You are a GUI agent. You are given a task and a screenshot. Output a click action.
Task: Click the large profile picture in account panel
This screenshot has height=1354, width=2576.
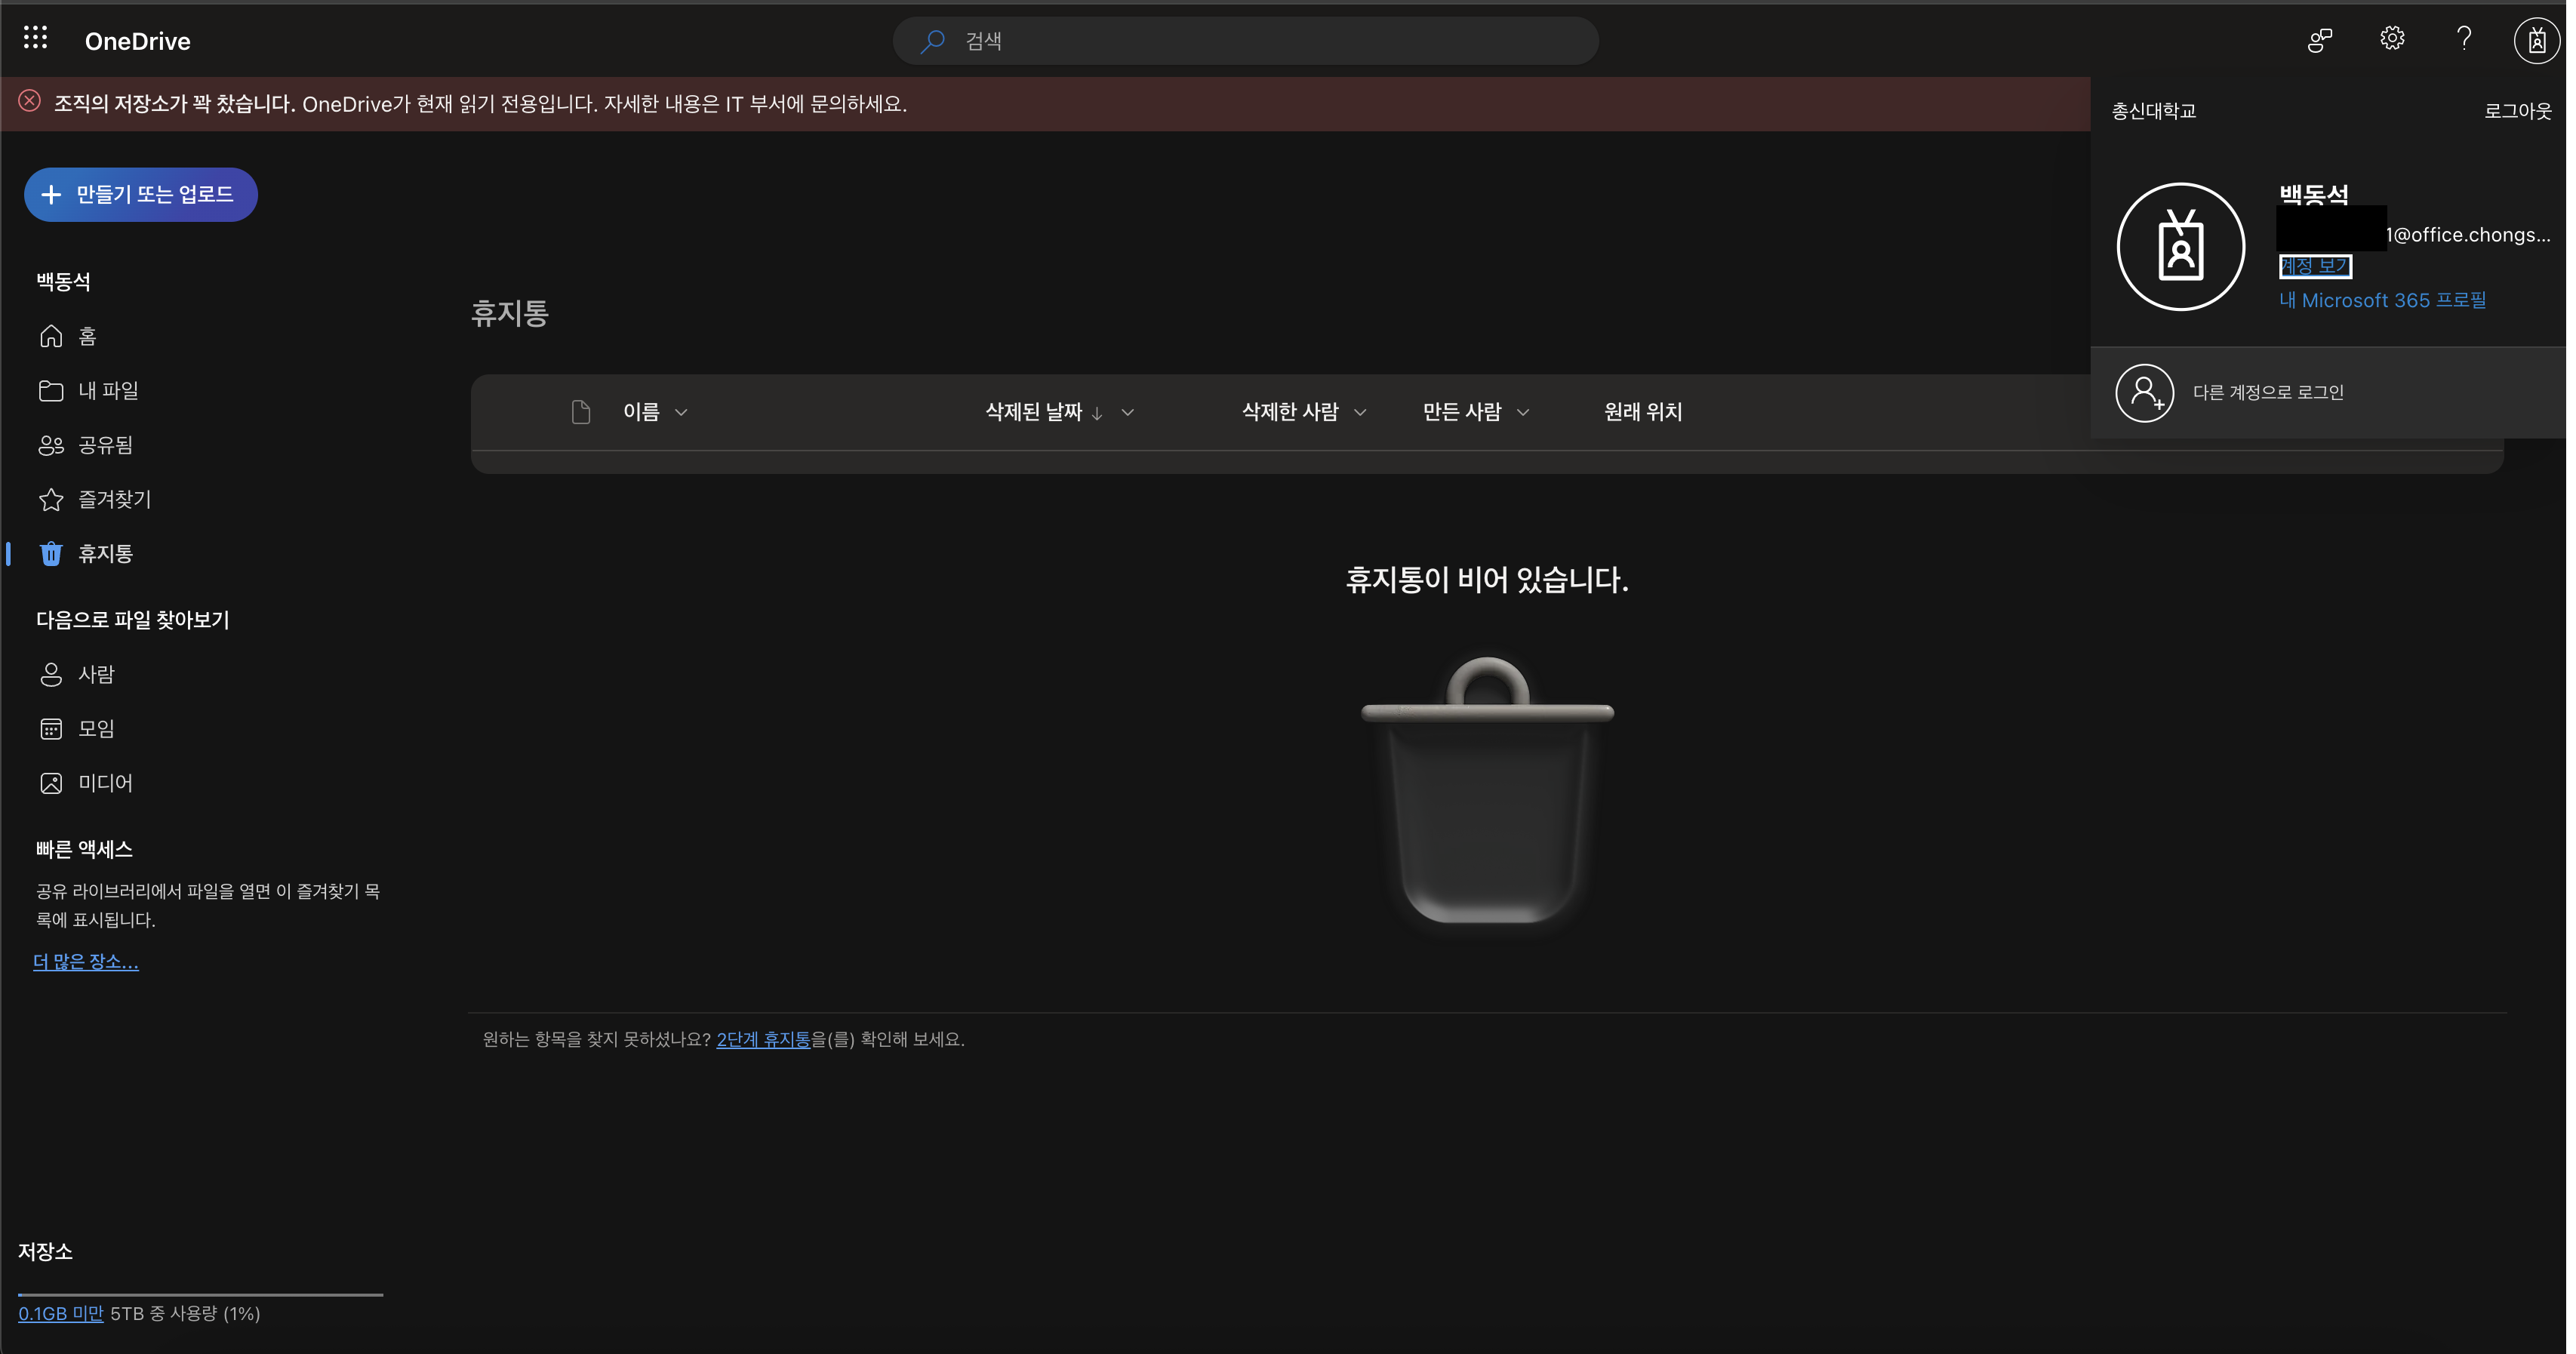pyautogui.click(x=2180, y=246)
